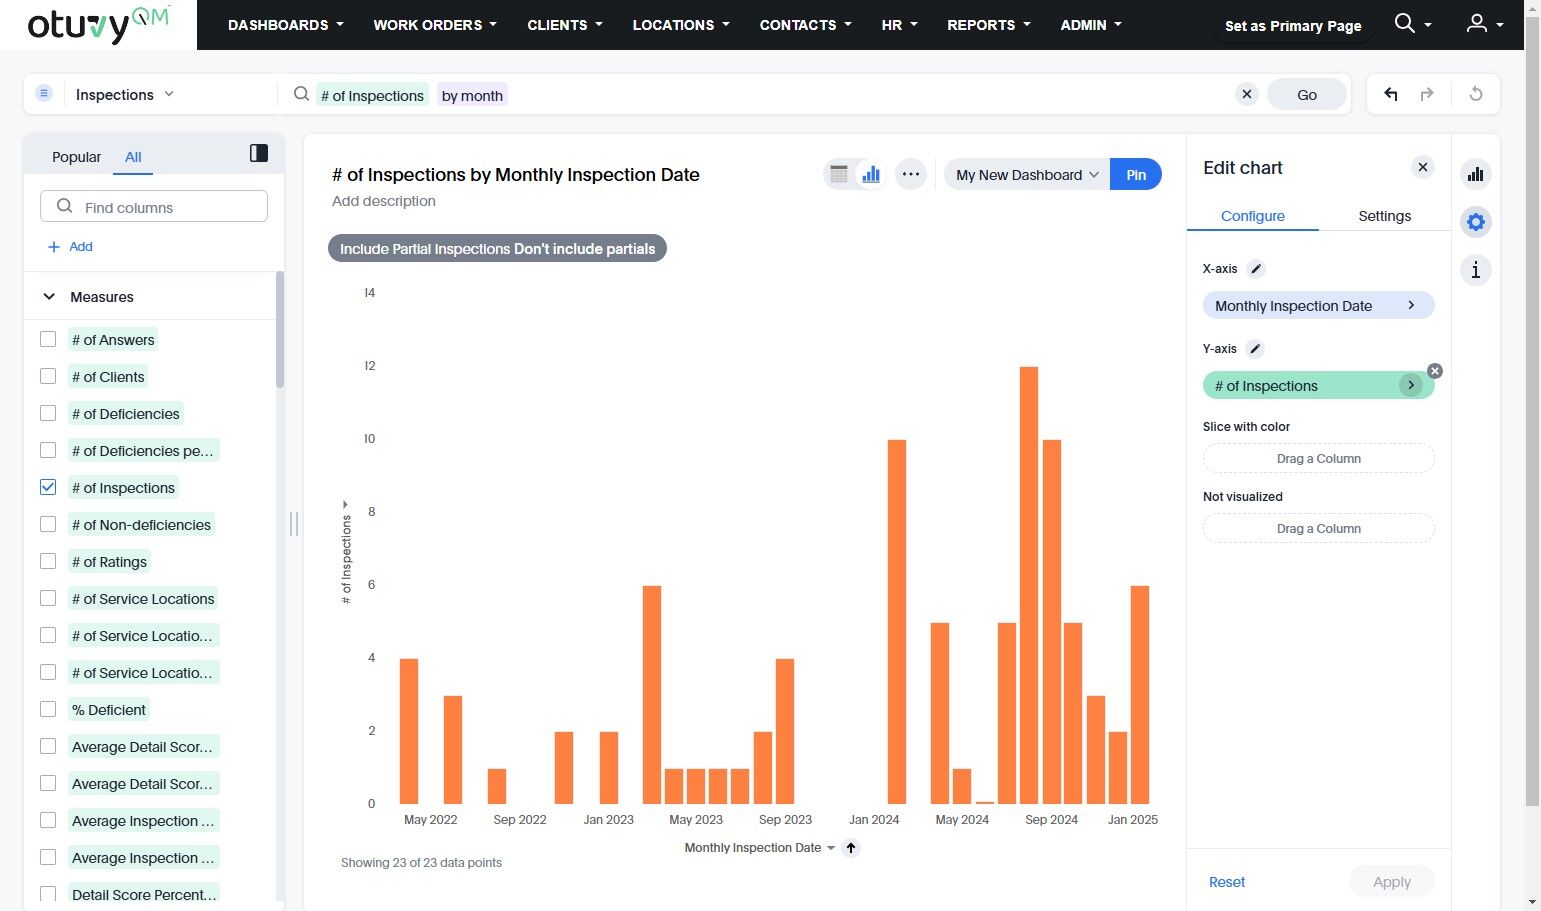Open the info panel icon
This screenshot has height=911, width=1541.
[1475, 270]
